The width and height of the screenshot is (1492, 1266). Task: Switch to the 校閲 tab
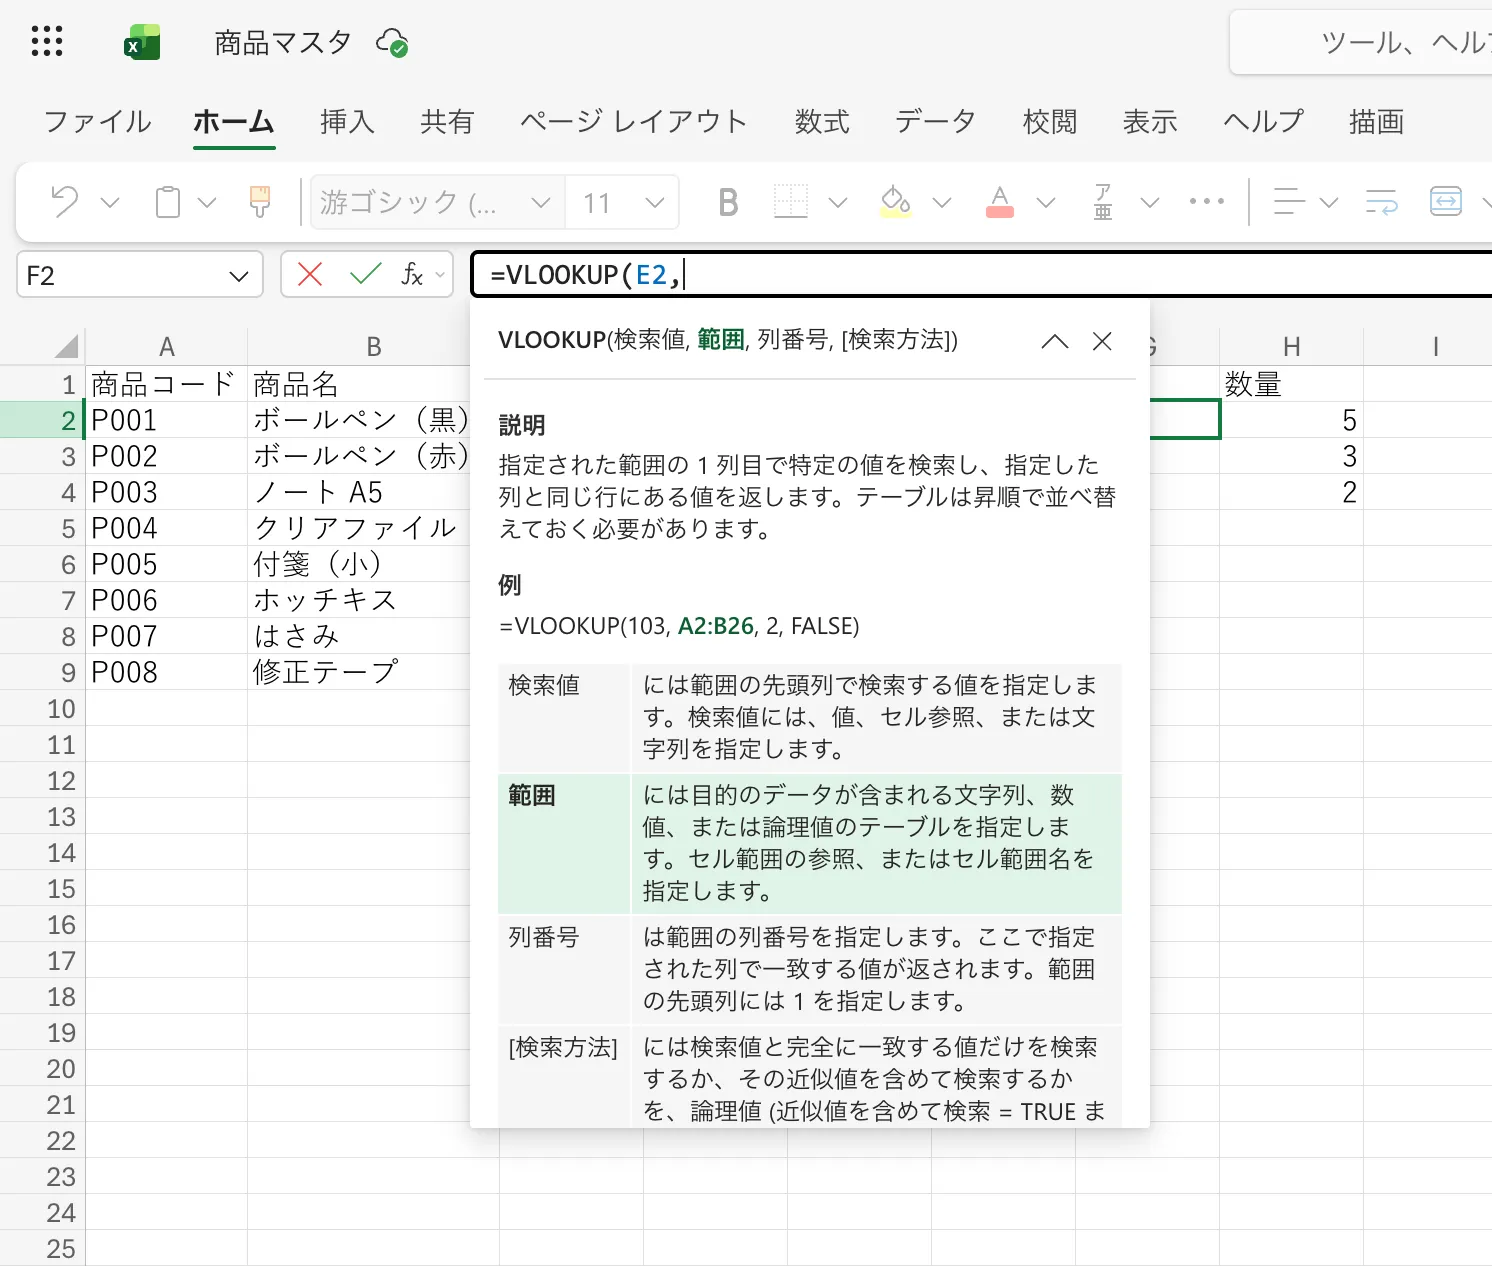point(1050,122)
